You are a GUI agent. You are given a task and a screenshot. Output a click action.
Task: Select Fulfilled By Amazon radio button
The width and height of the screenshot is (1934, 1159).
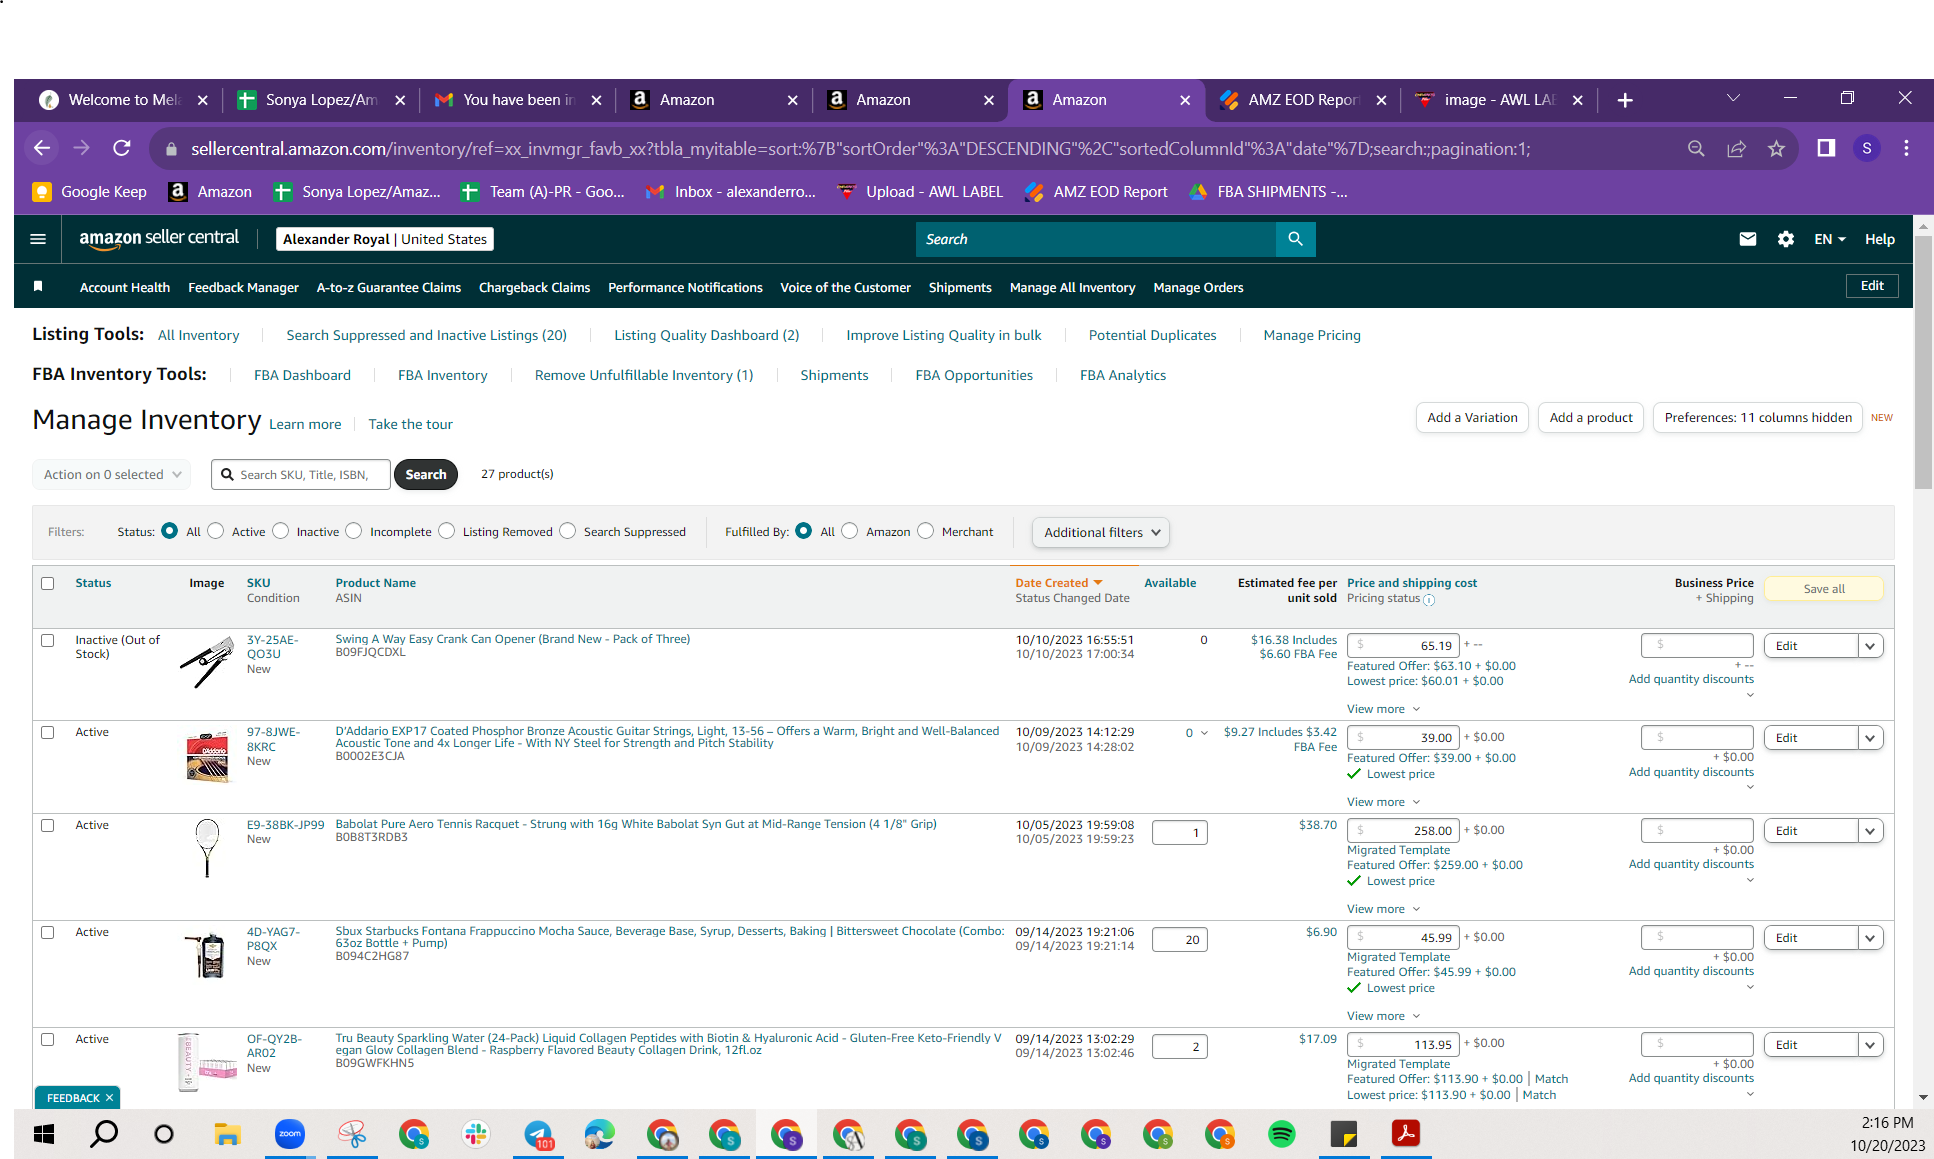pyautogui.click(x=850, y=531)
